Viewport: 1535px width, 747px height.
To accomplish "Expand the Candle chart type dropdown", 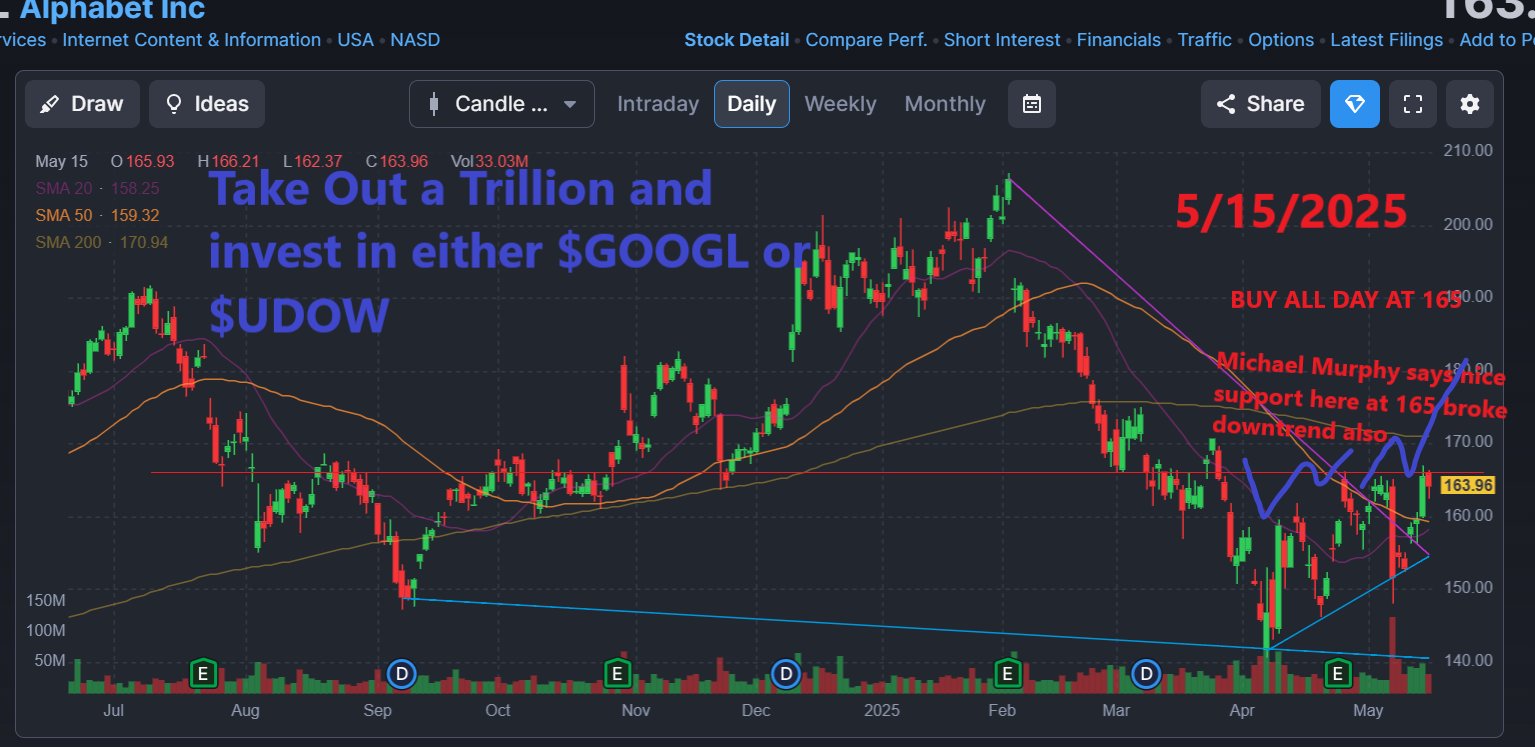I will tap(502, 104).
